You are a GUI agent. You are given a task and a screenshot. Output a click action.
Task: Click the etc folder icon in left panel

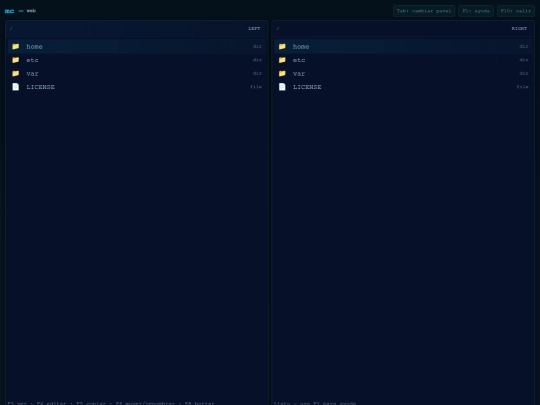15,60
